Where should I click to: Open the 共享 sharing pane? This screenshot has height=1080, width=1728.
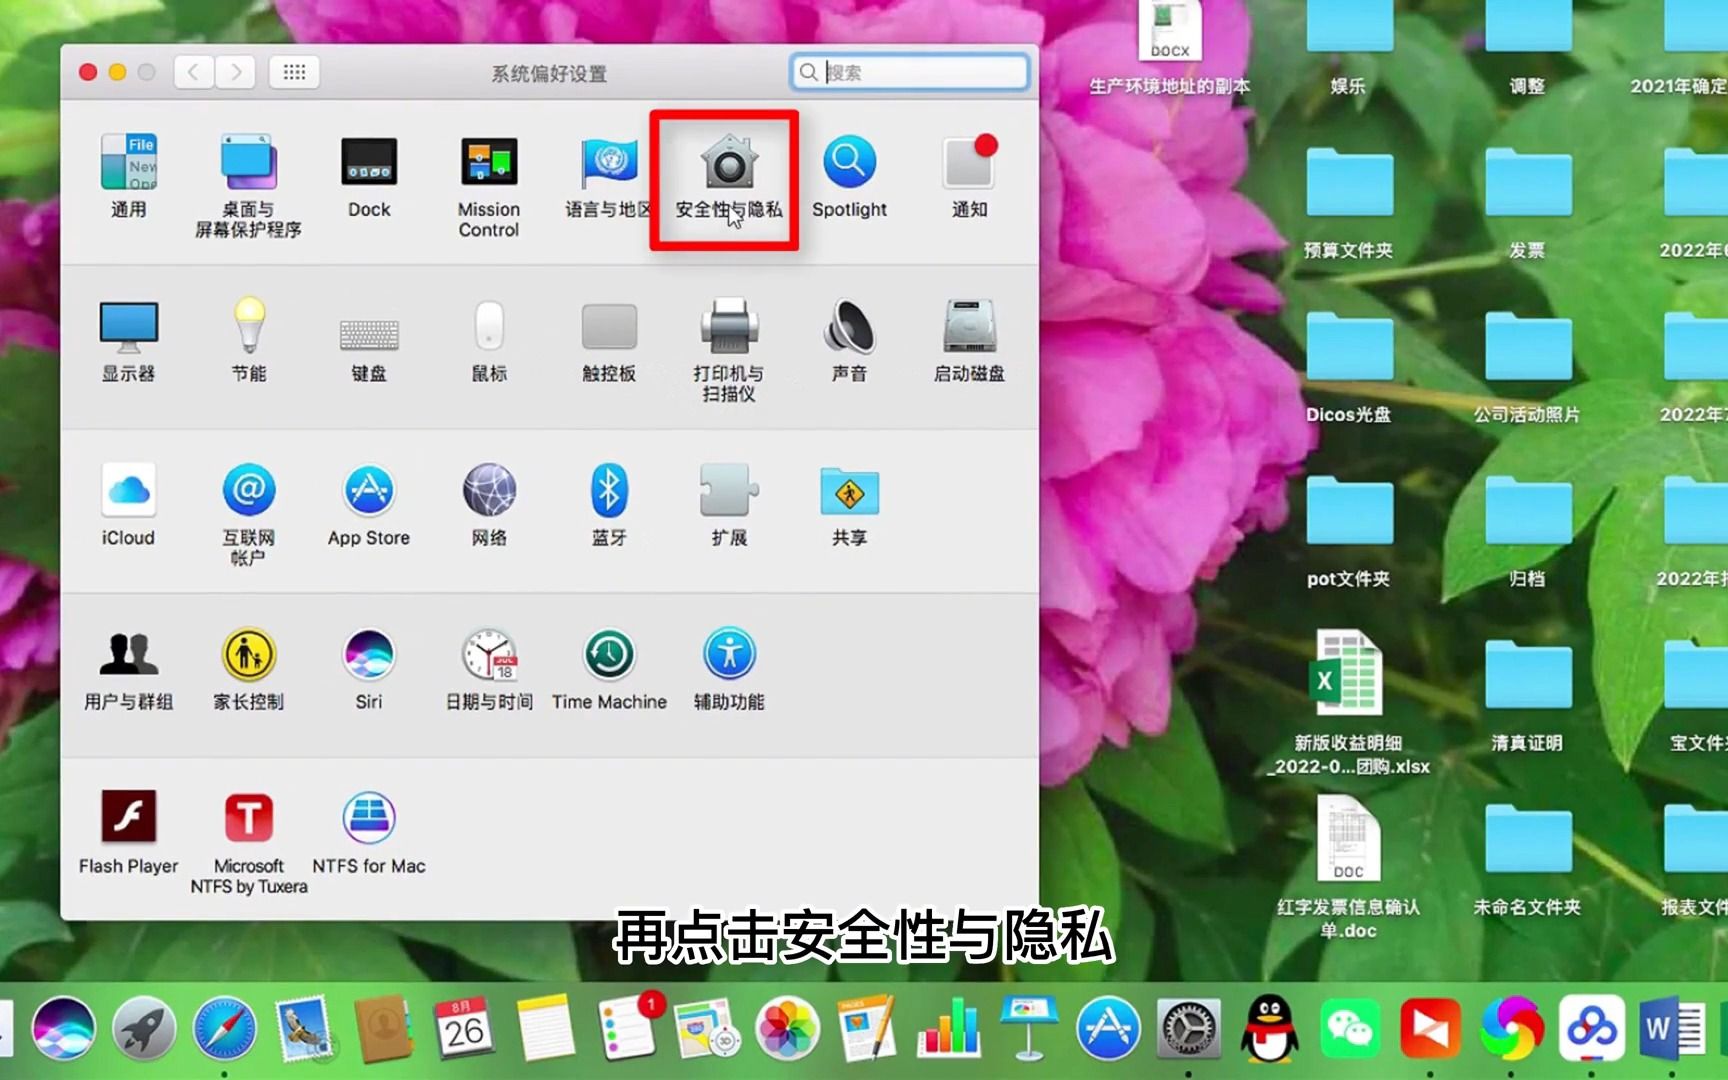(848, 493)
